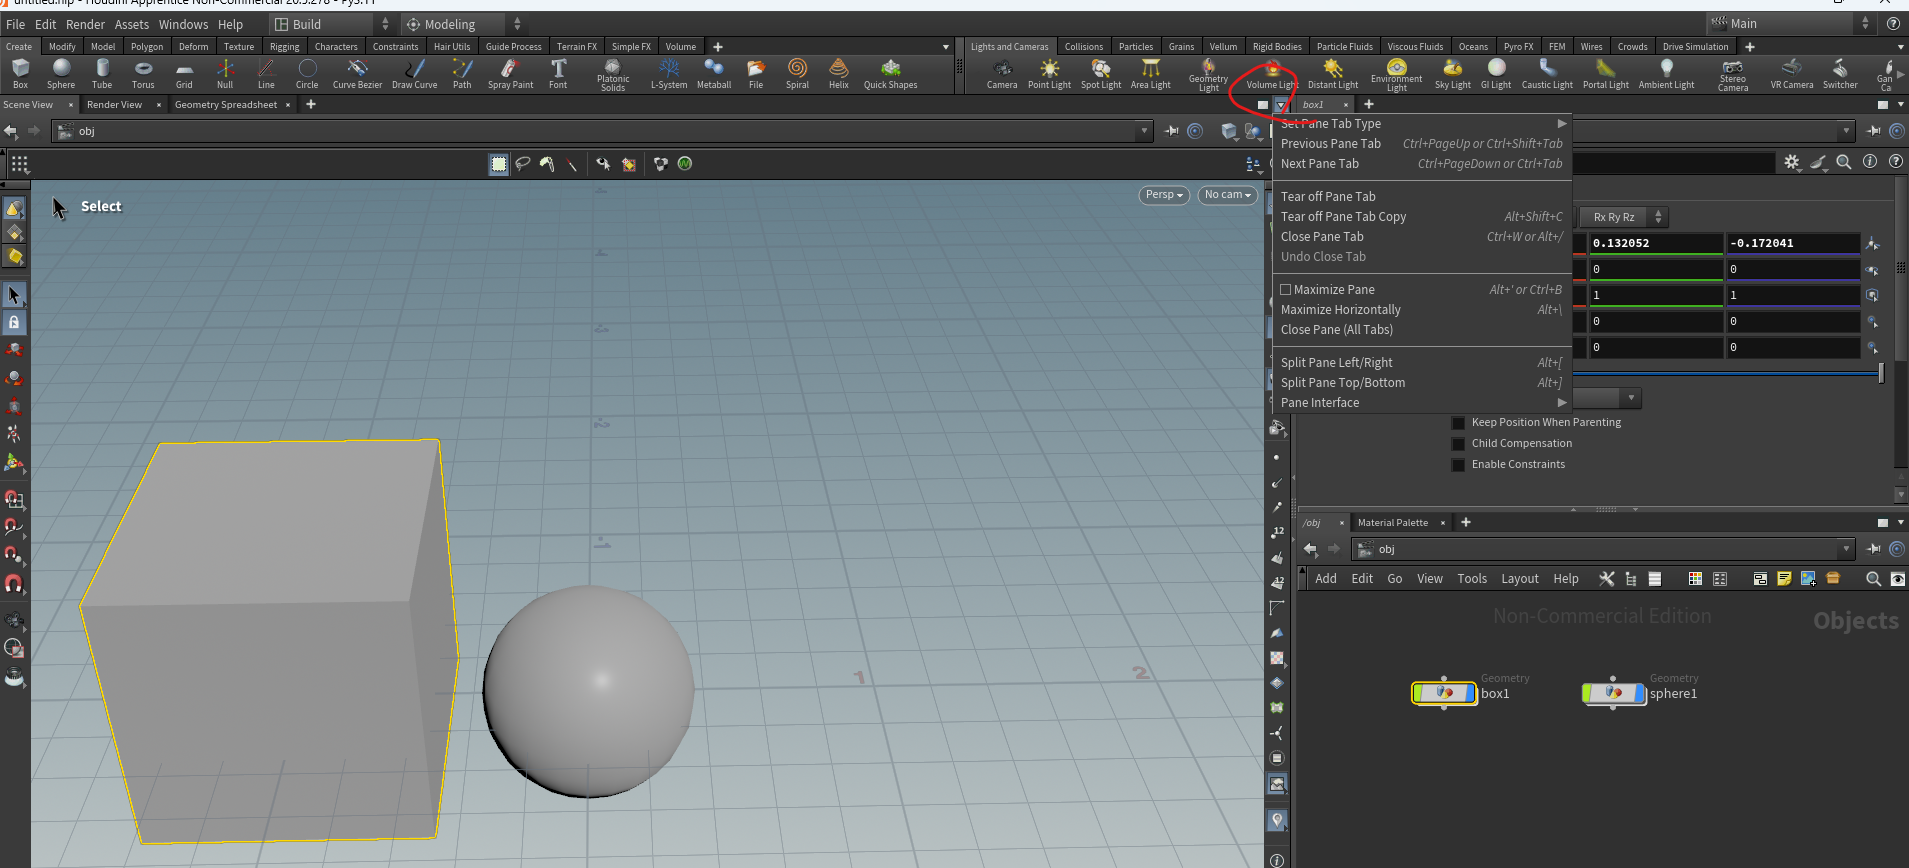Create an L-System from the shelf
The width and height of the screenshot is (1909, 868).
[669, 73]
